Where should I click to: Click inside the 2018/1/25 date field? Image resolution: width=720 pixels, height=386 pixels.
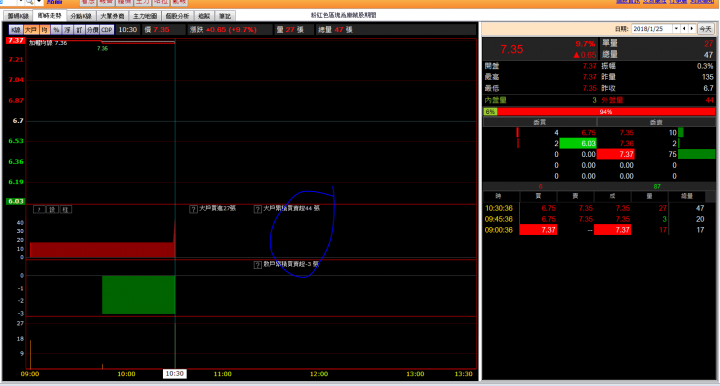[652, 28]
